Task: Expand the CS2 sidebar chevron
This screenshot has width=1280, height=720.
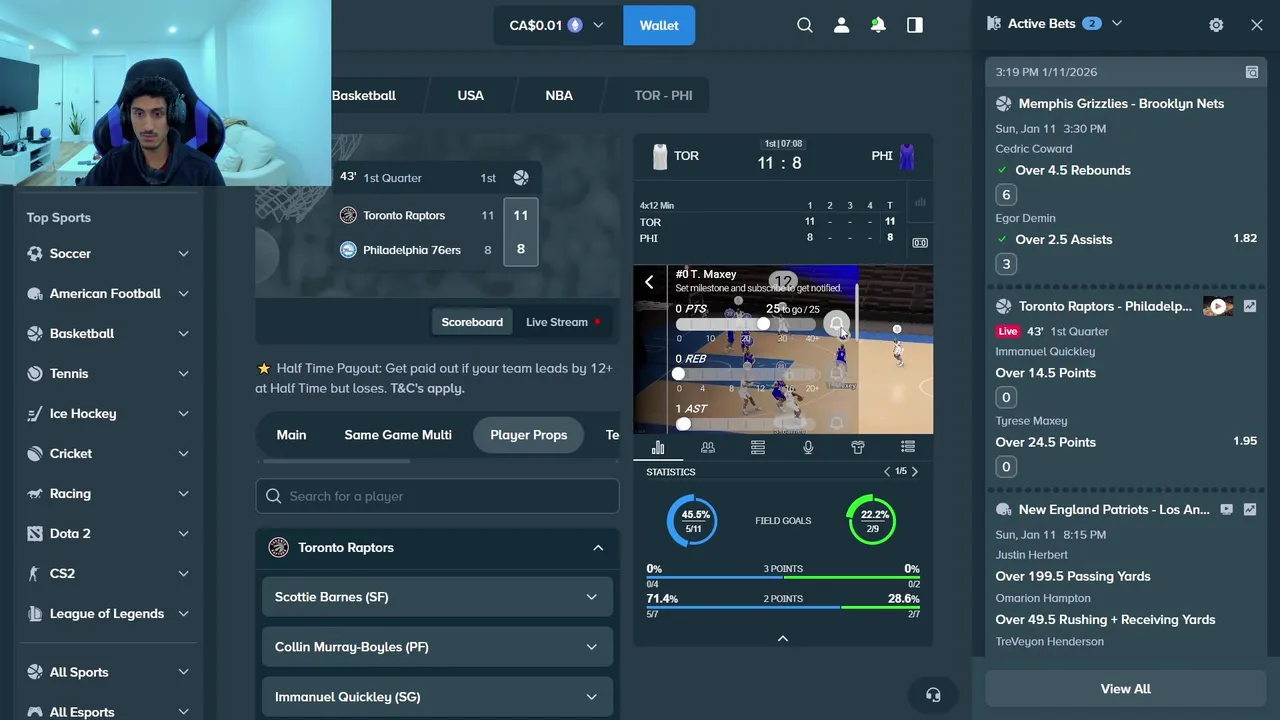Action: [183, 574]
